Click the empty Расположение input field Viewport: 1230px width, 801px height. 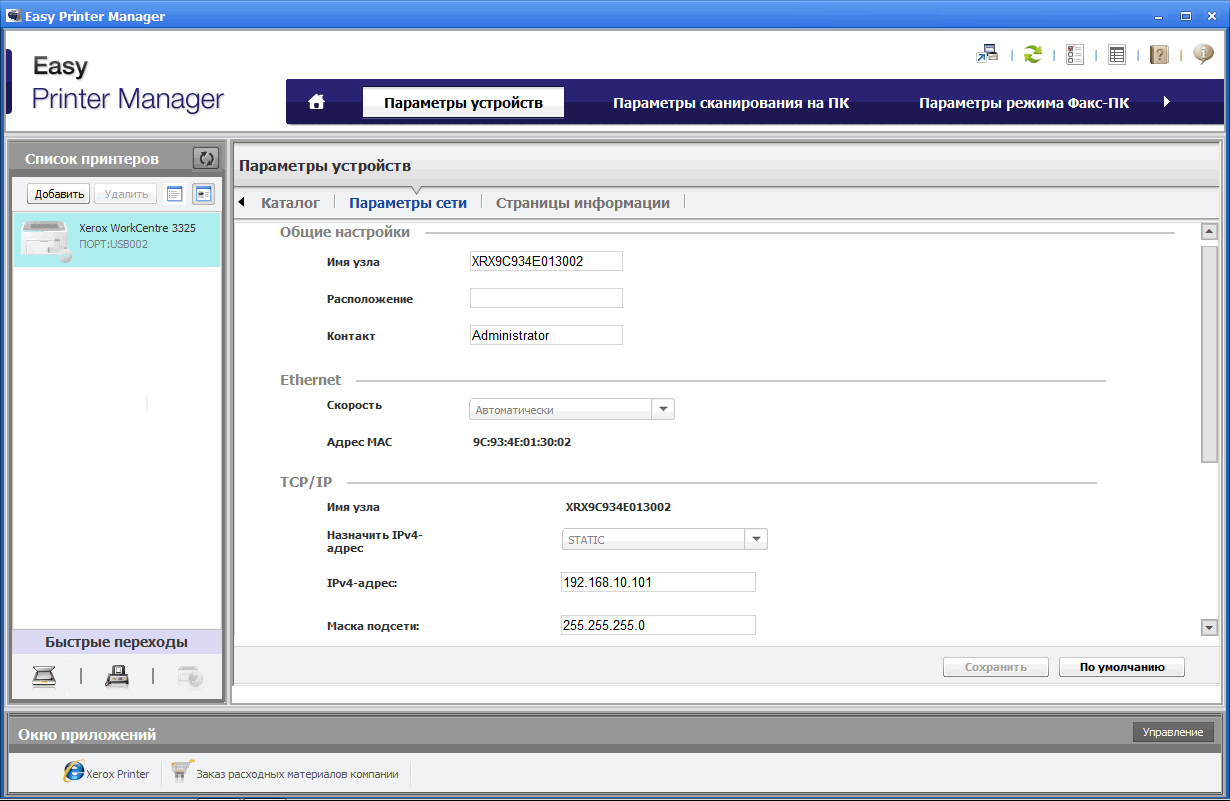(x=546, y=298)
